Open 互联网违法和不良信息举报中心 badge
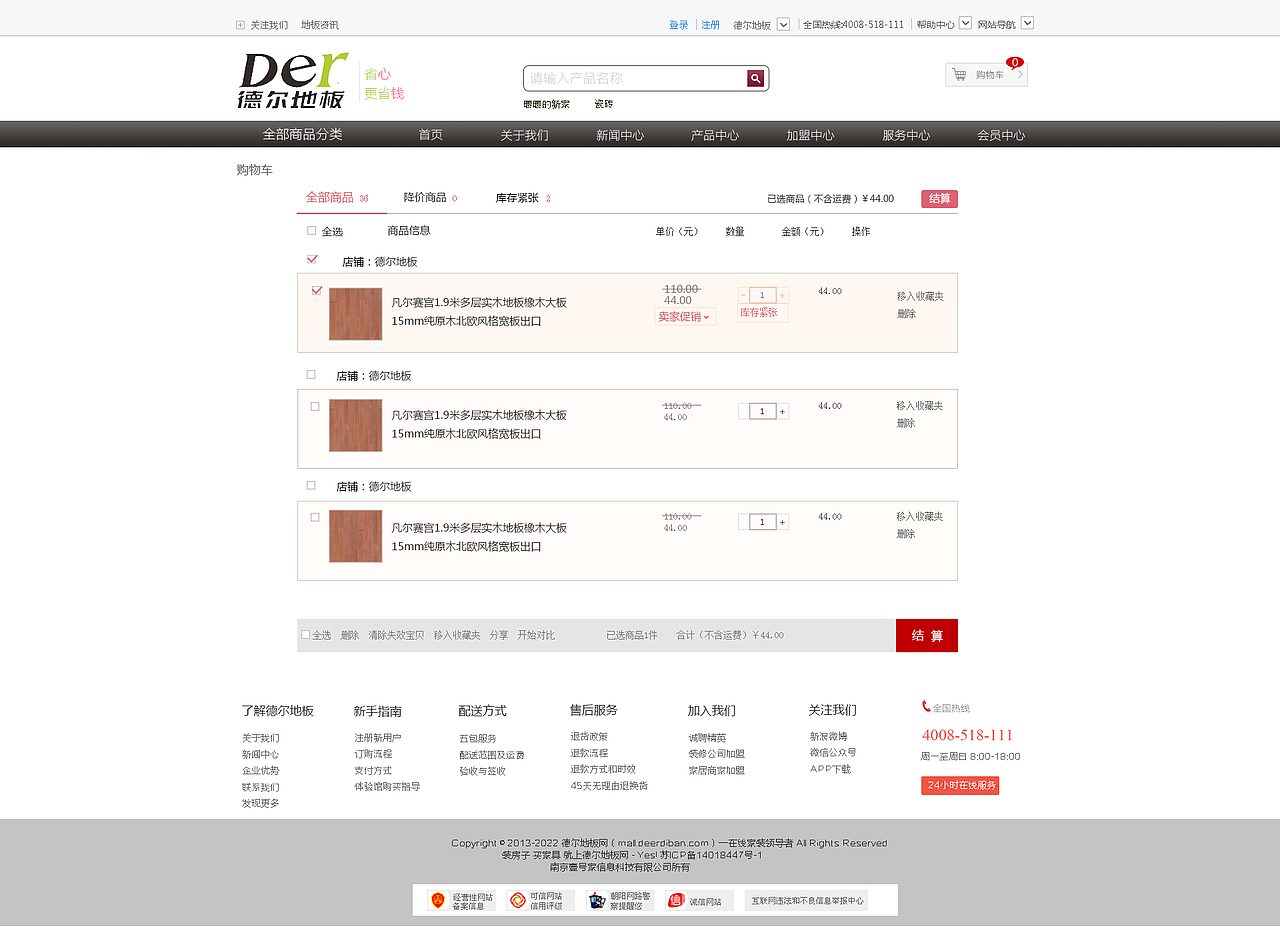Screen dimensions: 1280x927 coord(806,900)
